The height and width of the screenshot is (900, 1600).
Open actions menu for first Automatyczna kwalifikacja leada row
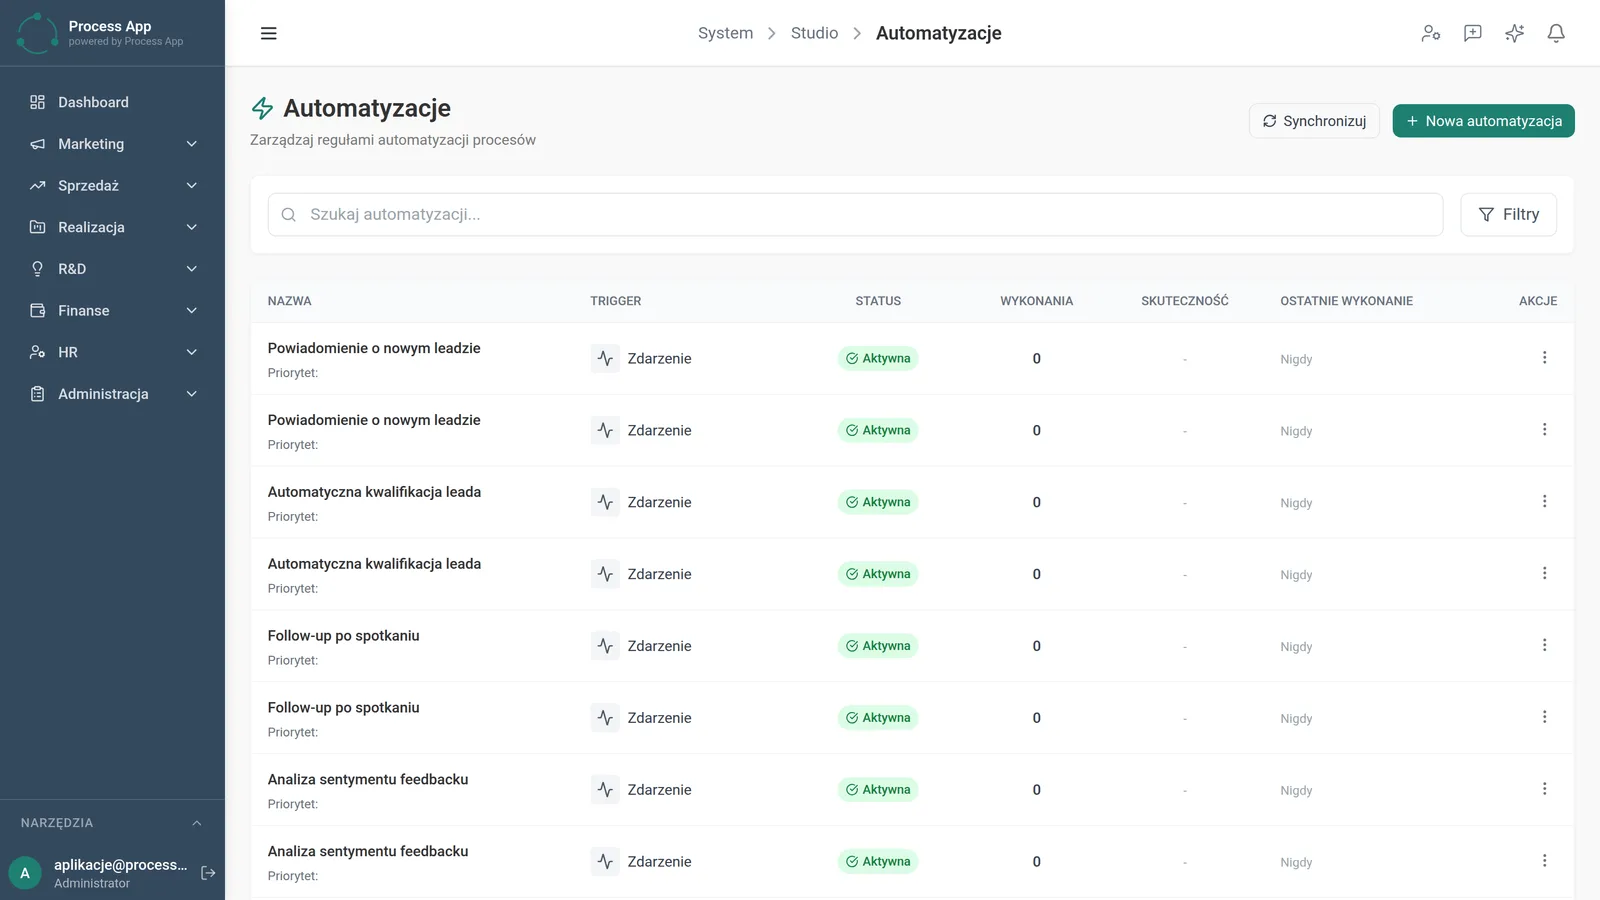[x=1544, y=502]
